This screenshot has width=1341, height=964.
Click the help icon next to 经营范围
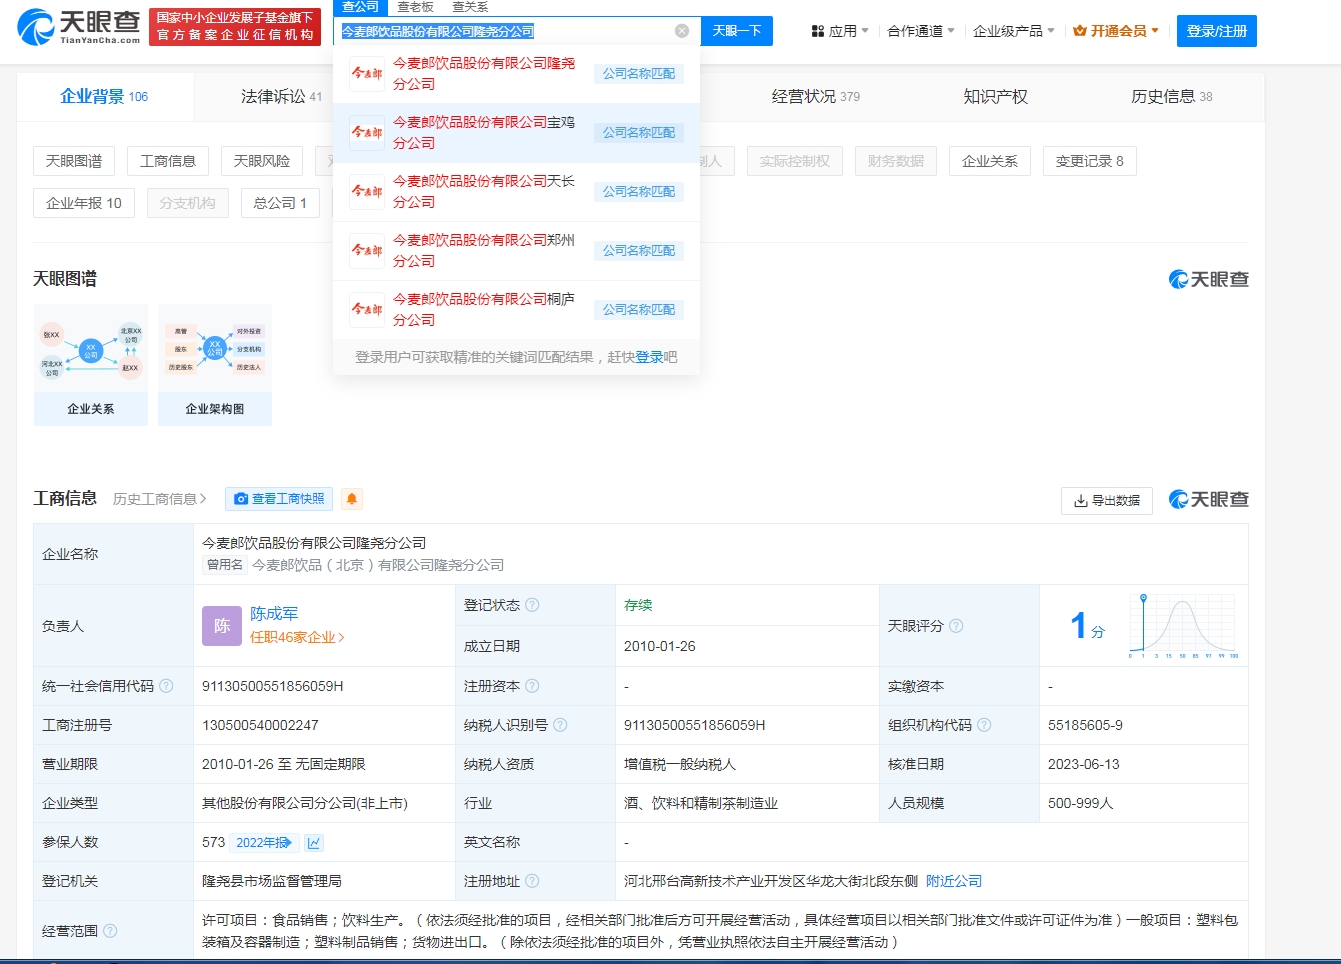pos(110,931)
